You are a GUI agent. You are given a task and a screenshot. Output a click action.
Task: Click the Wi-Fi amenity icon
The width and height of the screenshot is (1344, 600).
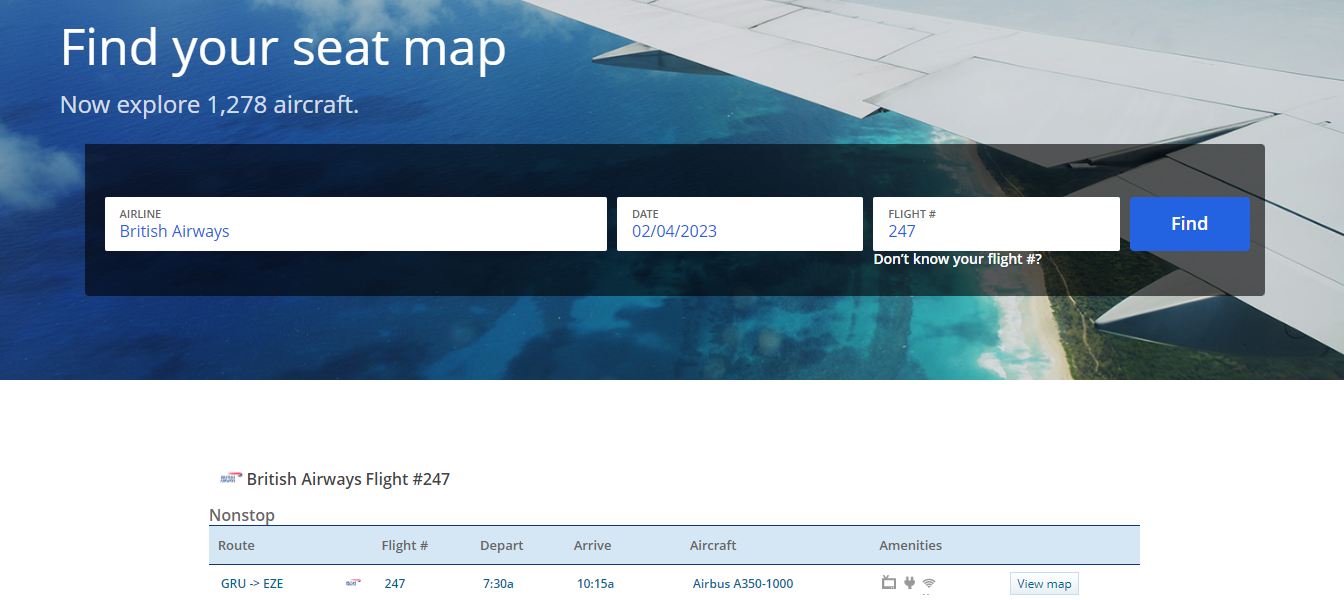pos(929,583)
